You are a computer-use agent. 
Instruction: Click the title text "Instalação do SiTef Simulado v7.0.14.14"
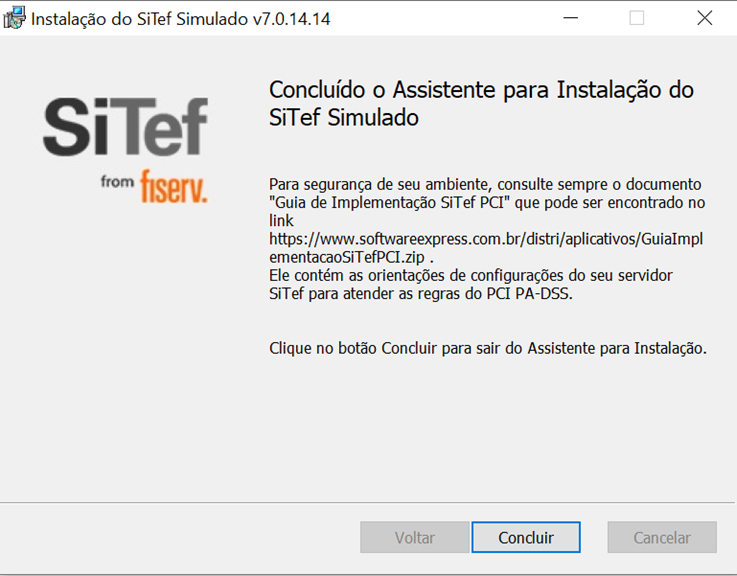tap(180, 19)
